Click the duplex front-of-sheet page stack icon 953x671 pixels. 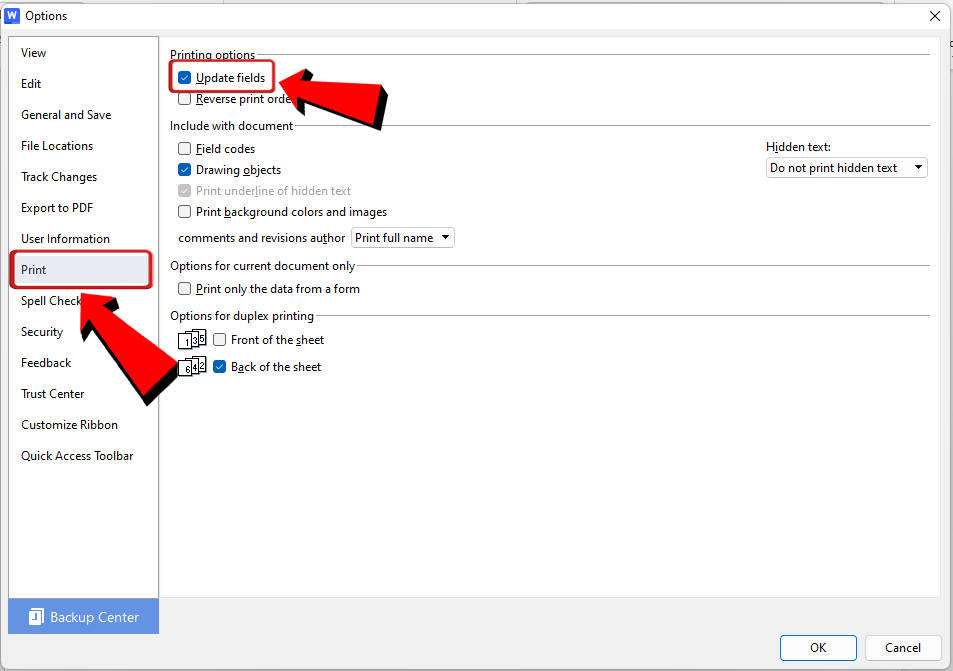tap(191, 339)
